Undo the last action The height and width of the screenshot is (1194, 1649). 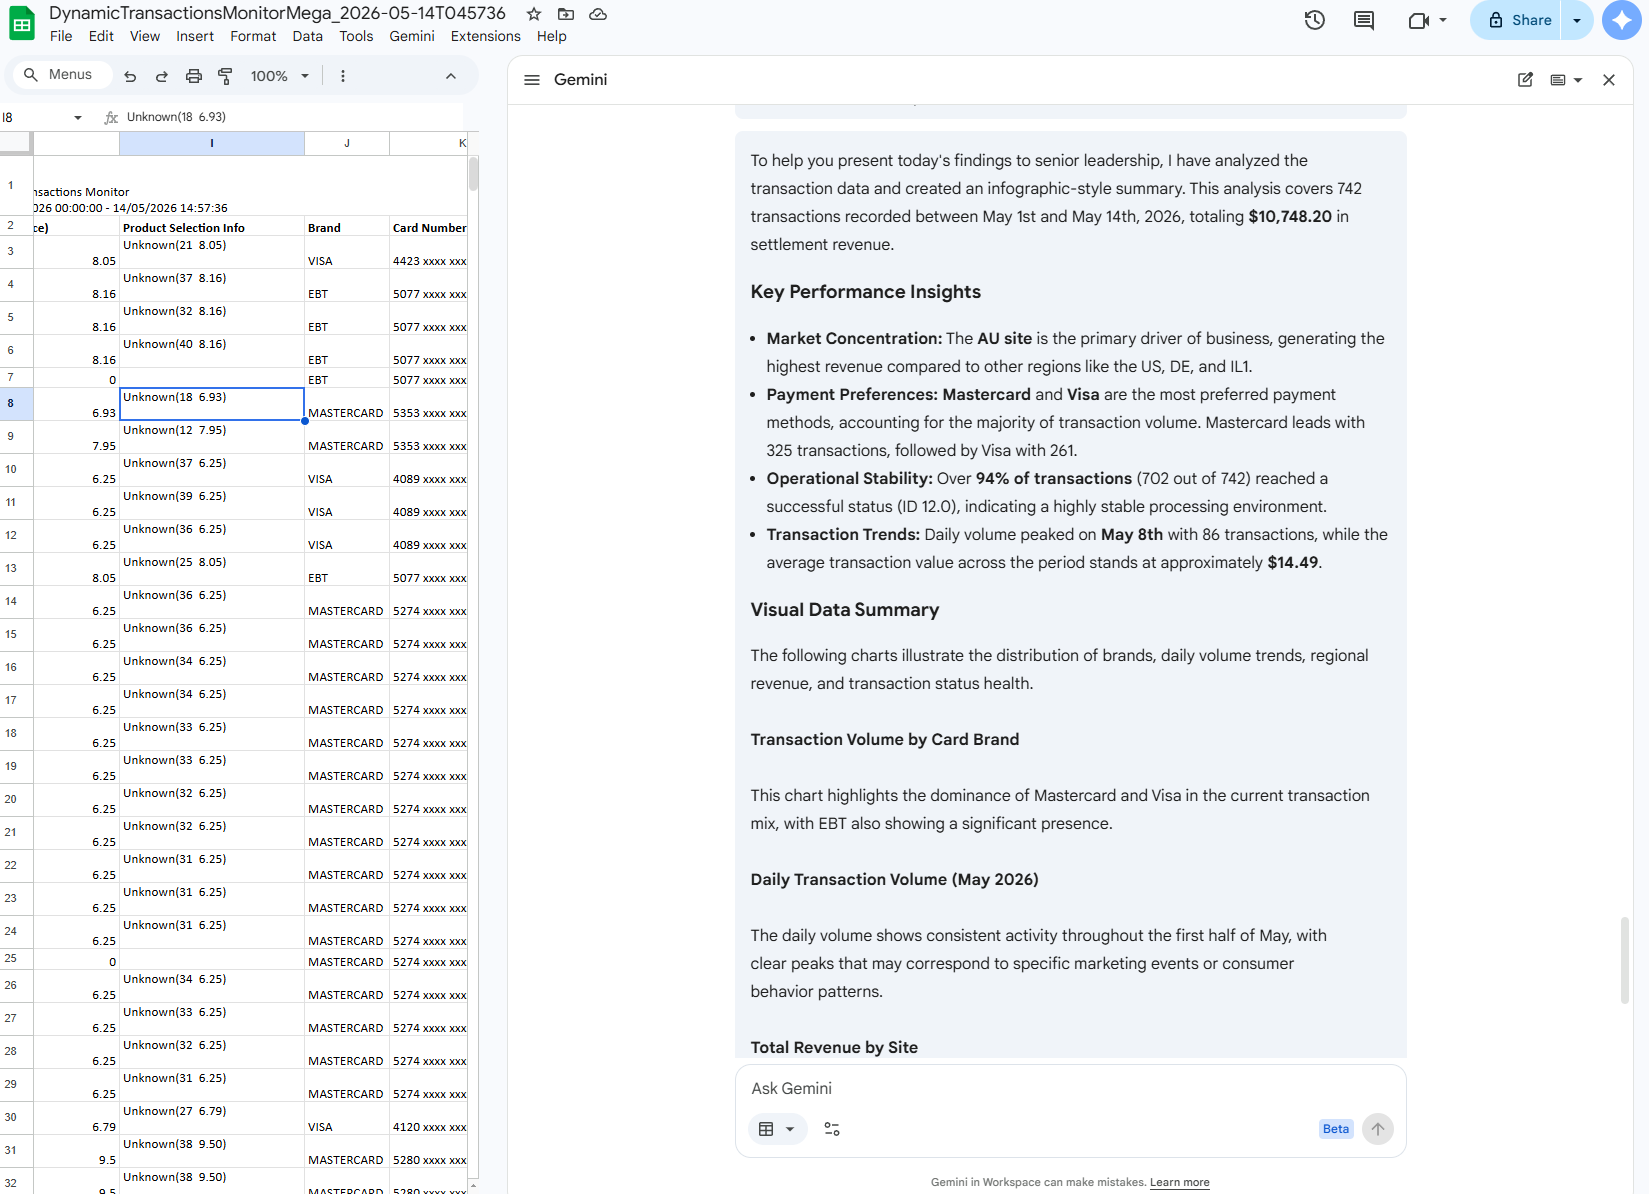point(130,76)
